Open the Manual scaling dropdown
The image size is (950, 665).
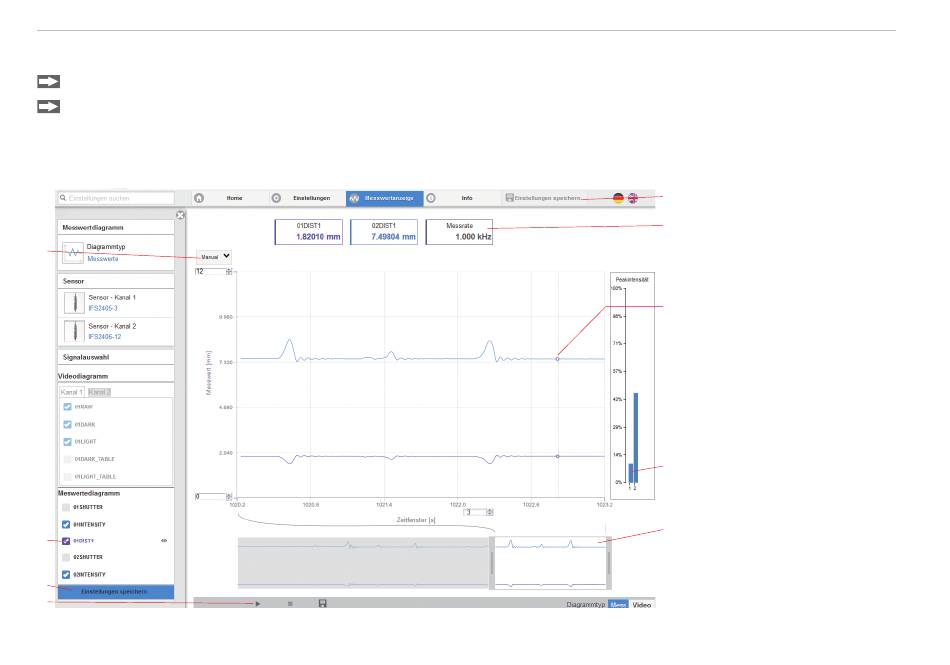coord(214,257)
